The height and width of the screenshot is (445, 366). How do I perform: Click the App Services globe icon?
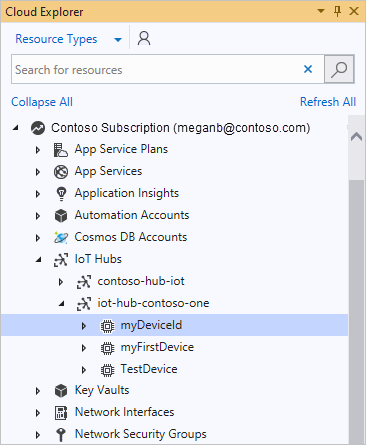tap(61, 172)
